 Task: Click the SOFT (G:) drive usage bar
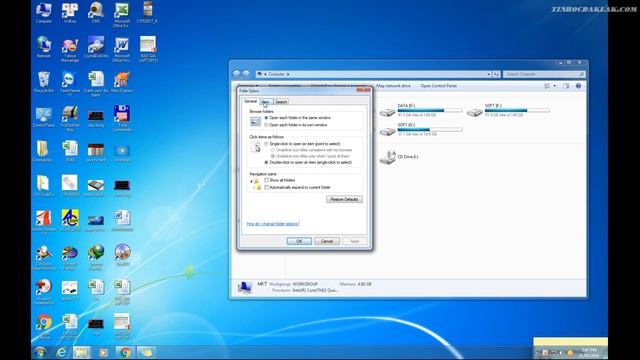[430, 129]
